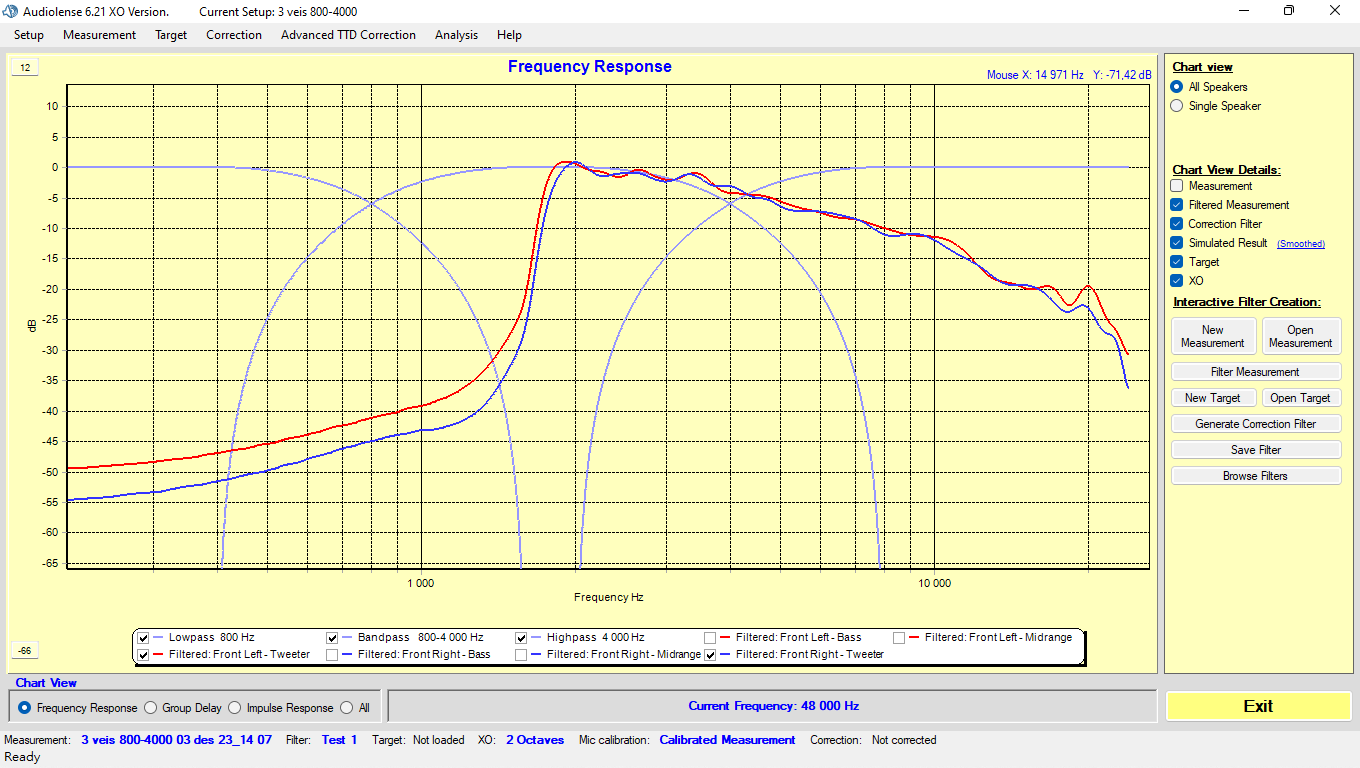Screen dimensions: 1360x768
Task: Open the Target menu
Action: (171, 35)
